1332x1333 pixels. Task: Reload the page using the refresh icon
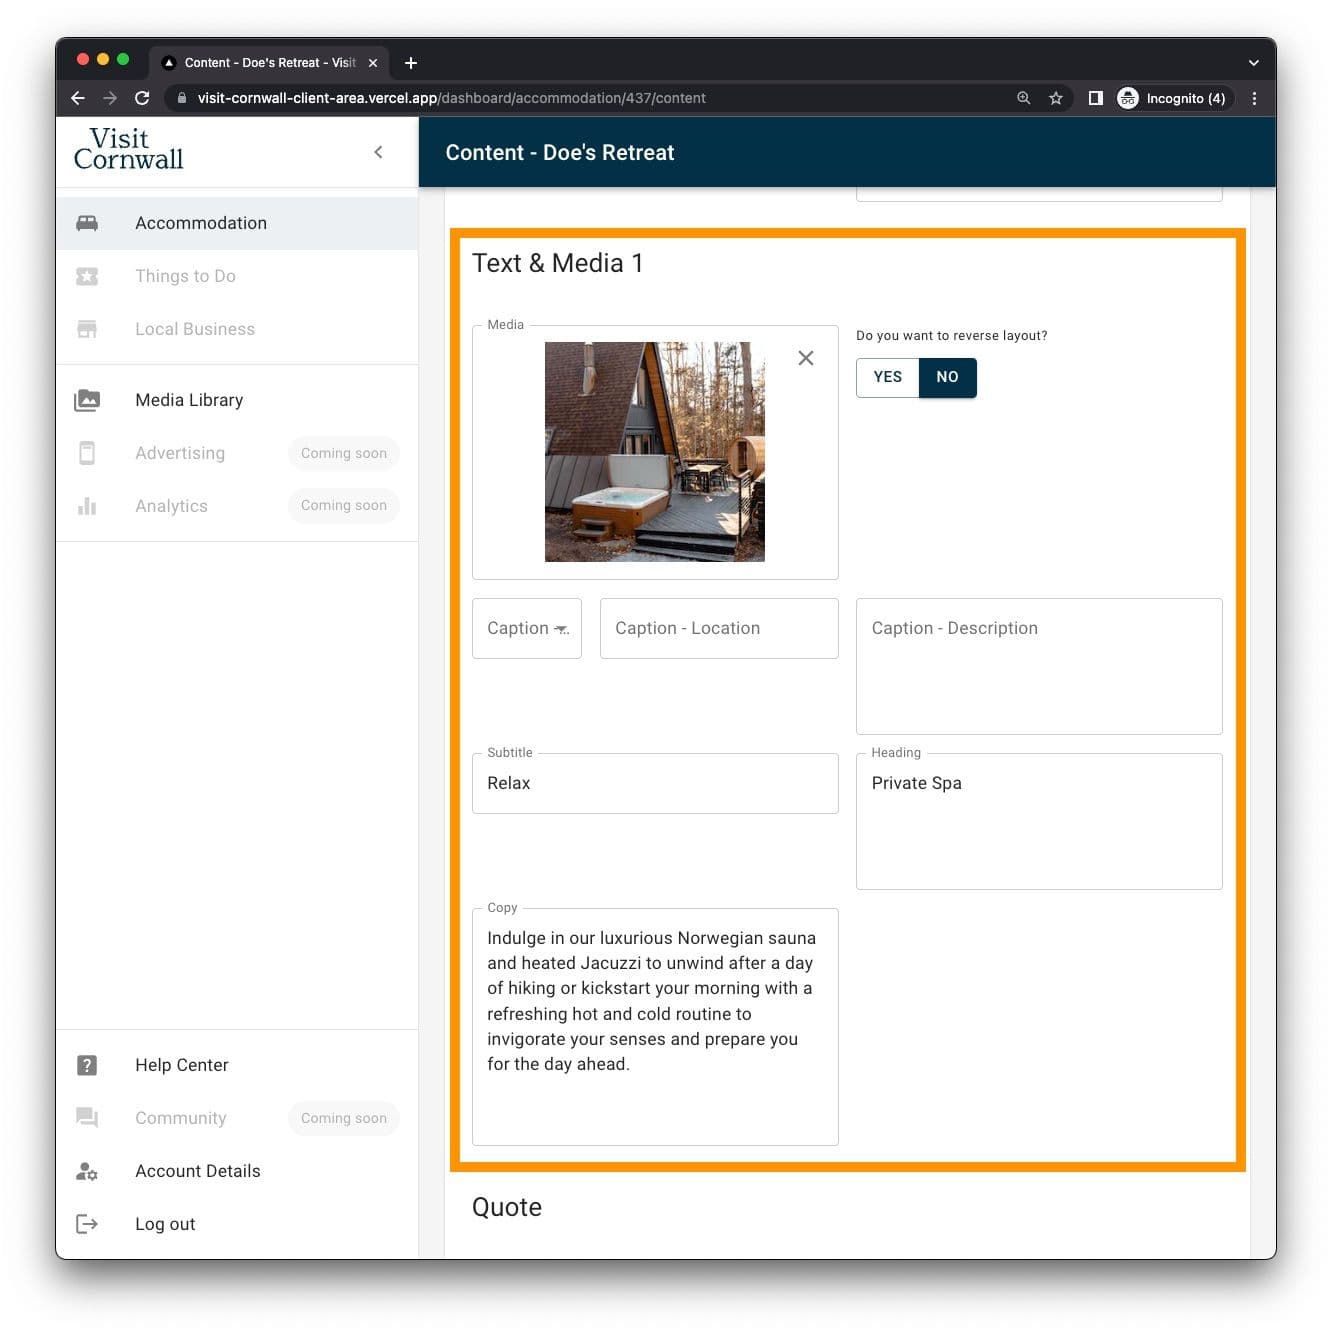[142, 98]
